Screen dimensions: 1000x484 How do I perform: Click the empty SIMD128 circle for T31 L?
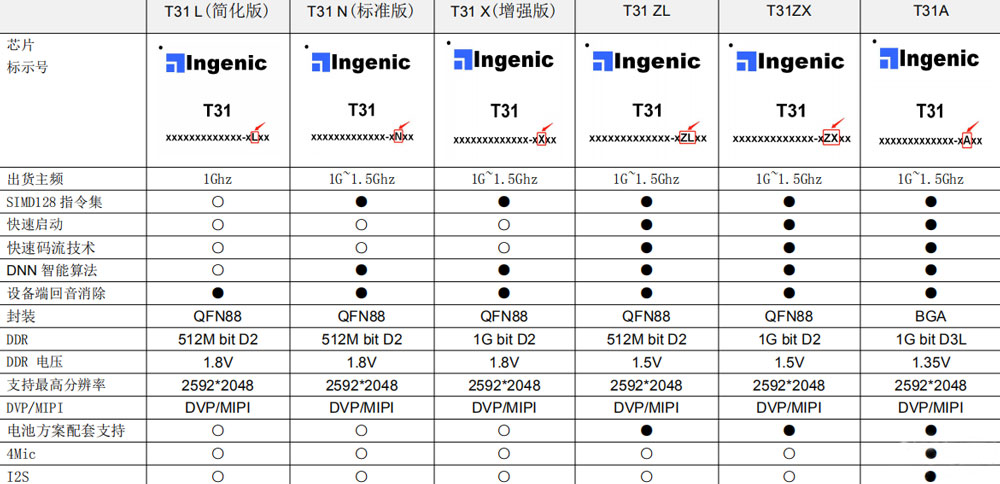(217, 202)
